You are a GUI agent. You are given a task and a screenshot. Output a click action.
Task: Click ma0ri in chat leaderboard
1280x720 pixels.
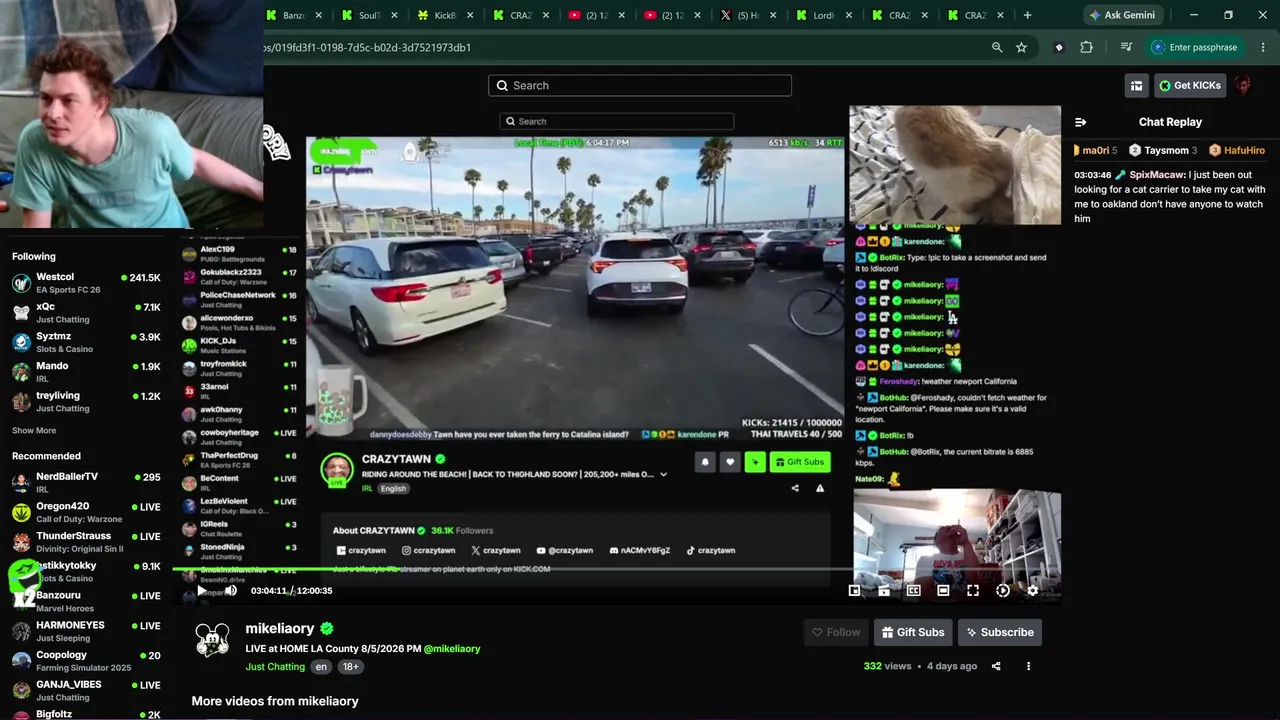tap(1096, 150)
